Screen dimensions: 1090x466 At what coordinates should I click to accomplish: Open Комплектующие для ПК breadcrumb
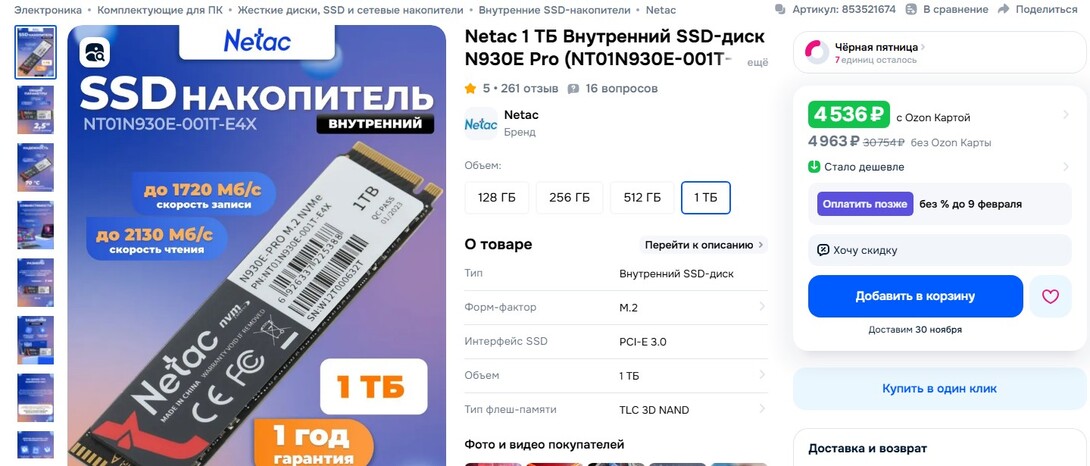point(160,10)
